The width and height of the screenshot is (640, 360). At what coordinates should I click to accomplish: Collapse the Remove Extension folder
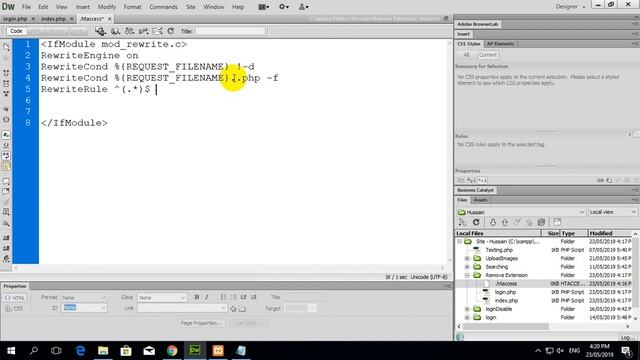(x=467, y=275)
